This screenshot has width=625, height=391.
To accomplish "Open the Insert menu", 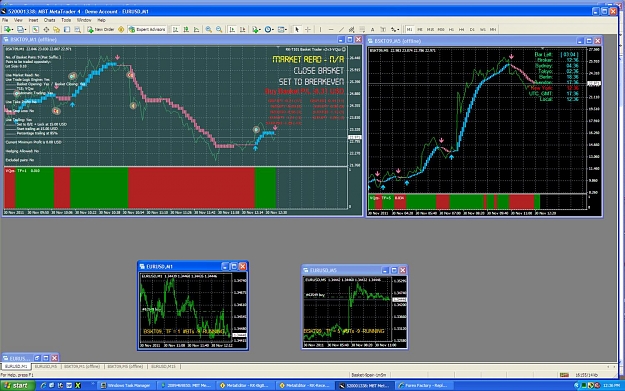I will (33, 20).
